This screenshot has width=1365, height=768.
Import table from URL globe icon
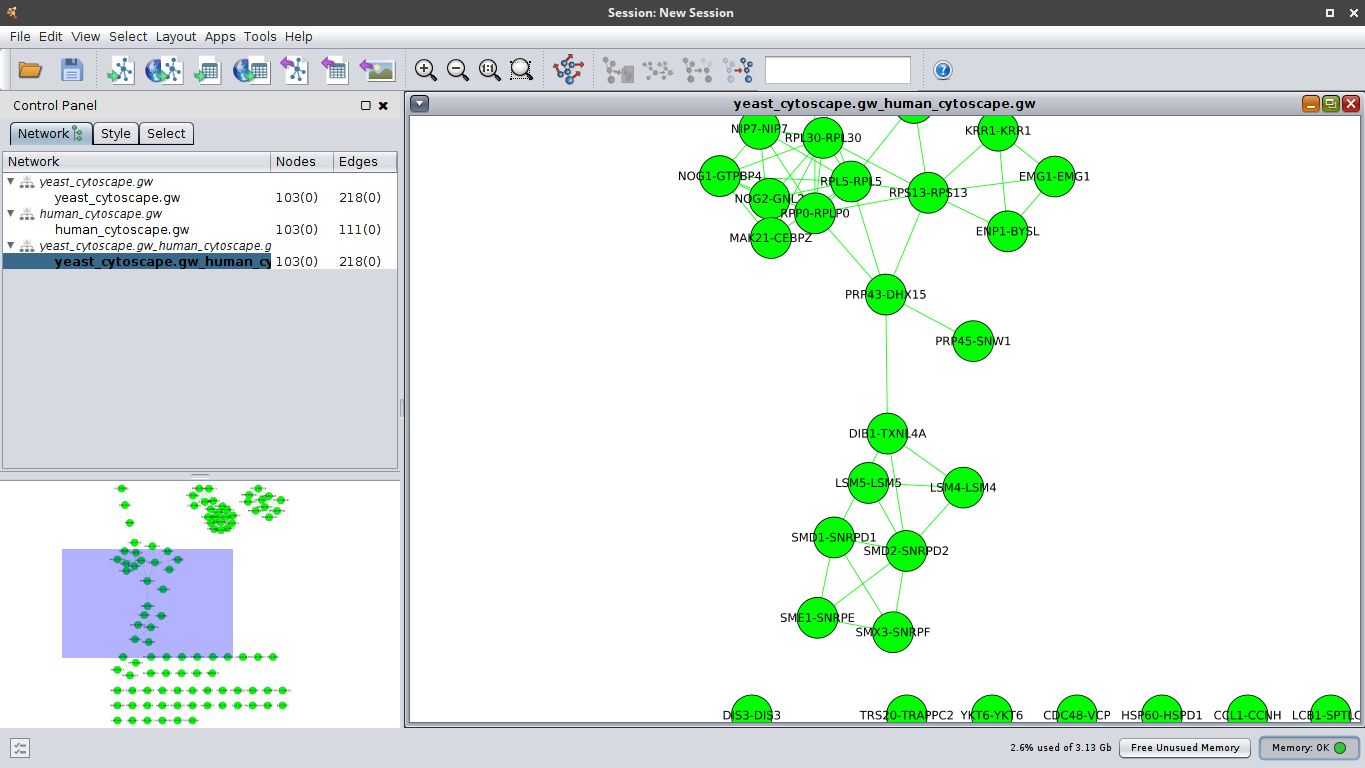(x=250, y=70)
